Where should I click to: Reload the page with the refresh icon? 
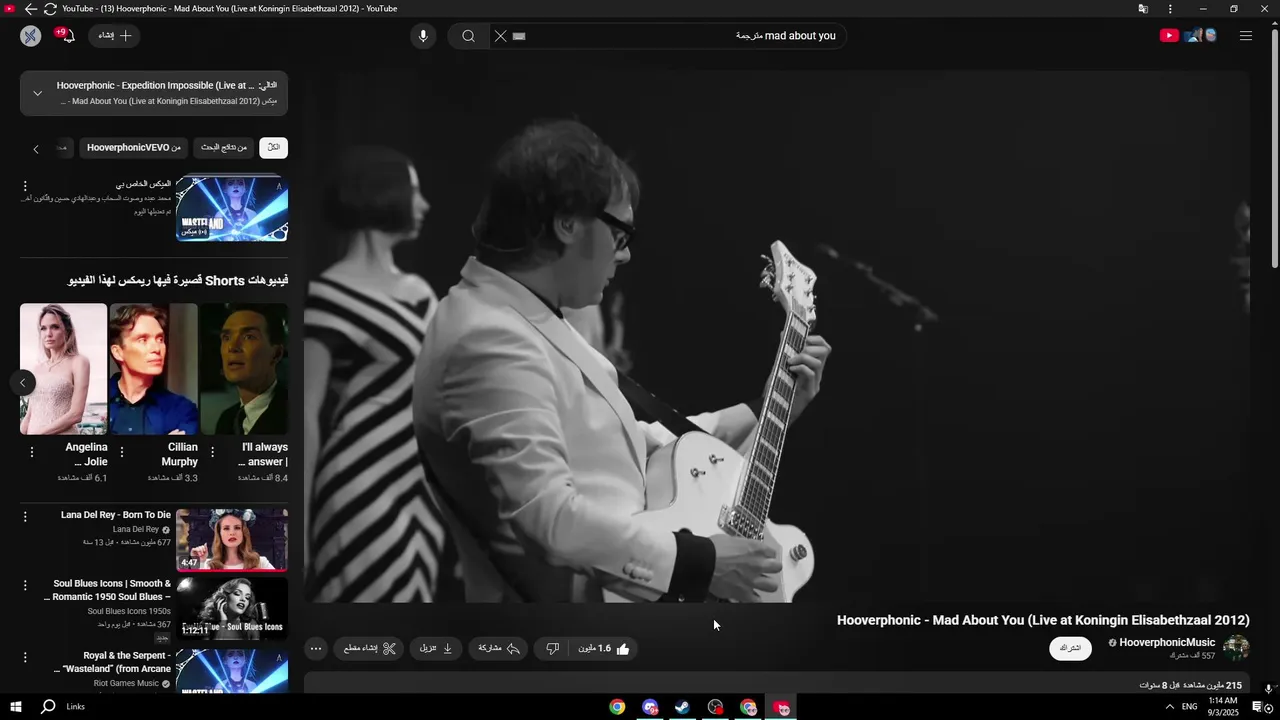click(50, 9)
